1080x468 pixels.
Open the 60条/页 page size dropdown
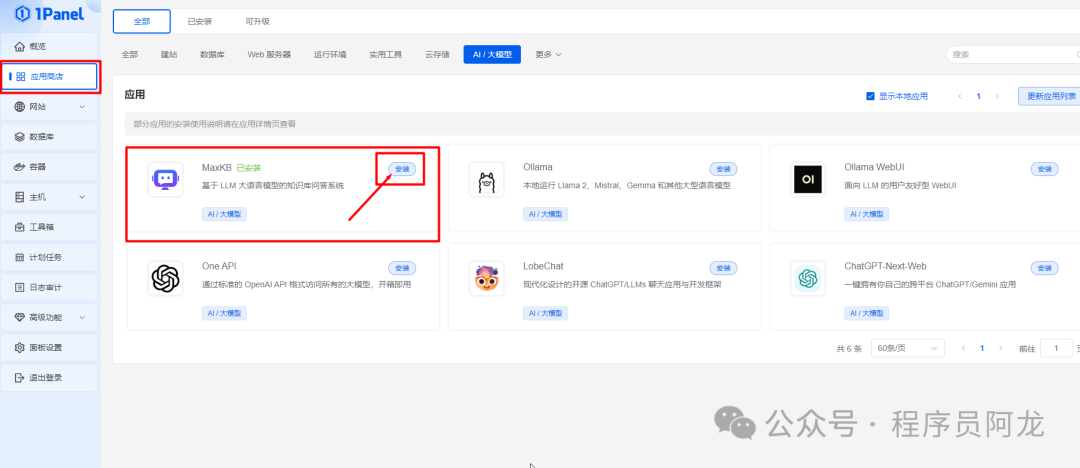(x=907, y=349)
